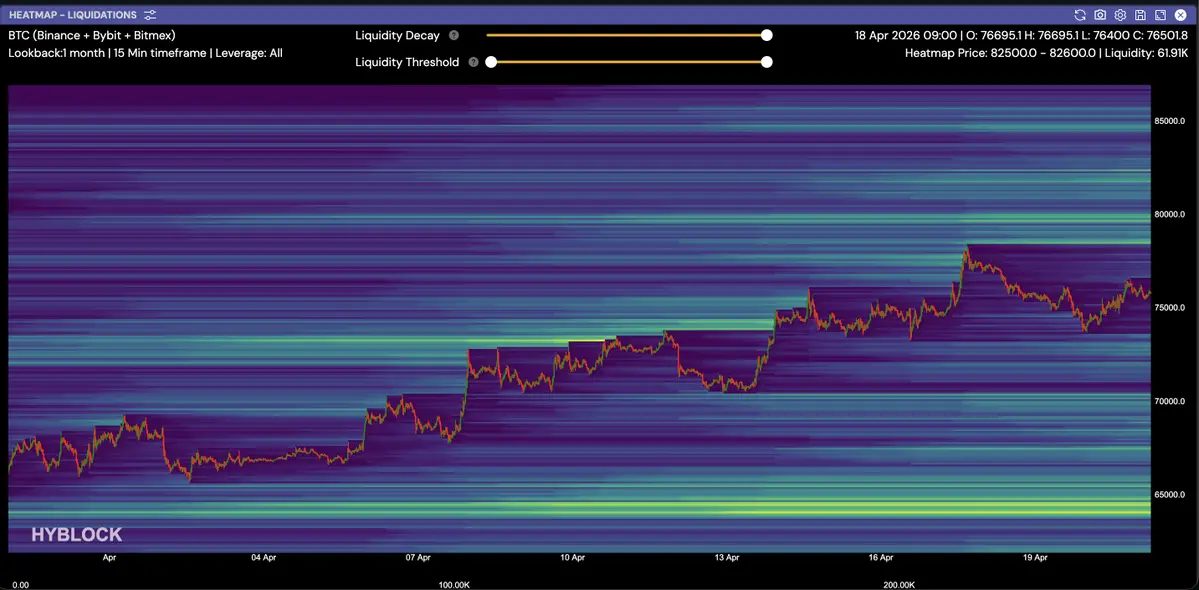Click the Lookback 1 month timeframe text
Screen dimensions: 1199x590
pyautogui.click(x=145, y=53)
